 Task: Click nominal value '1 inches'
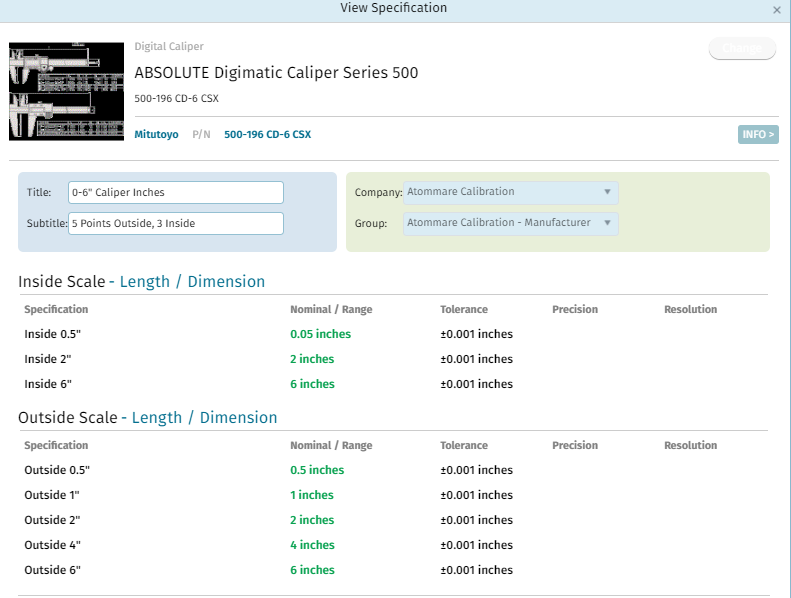[x=312, y=495]
